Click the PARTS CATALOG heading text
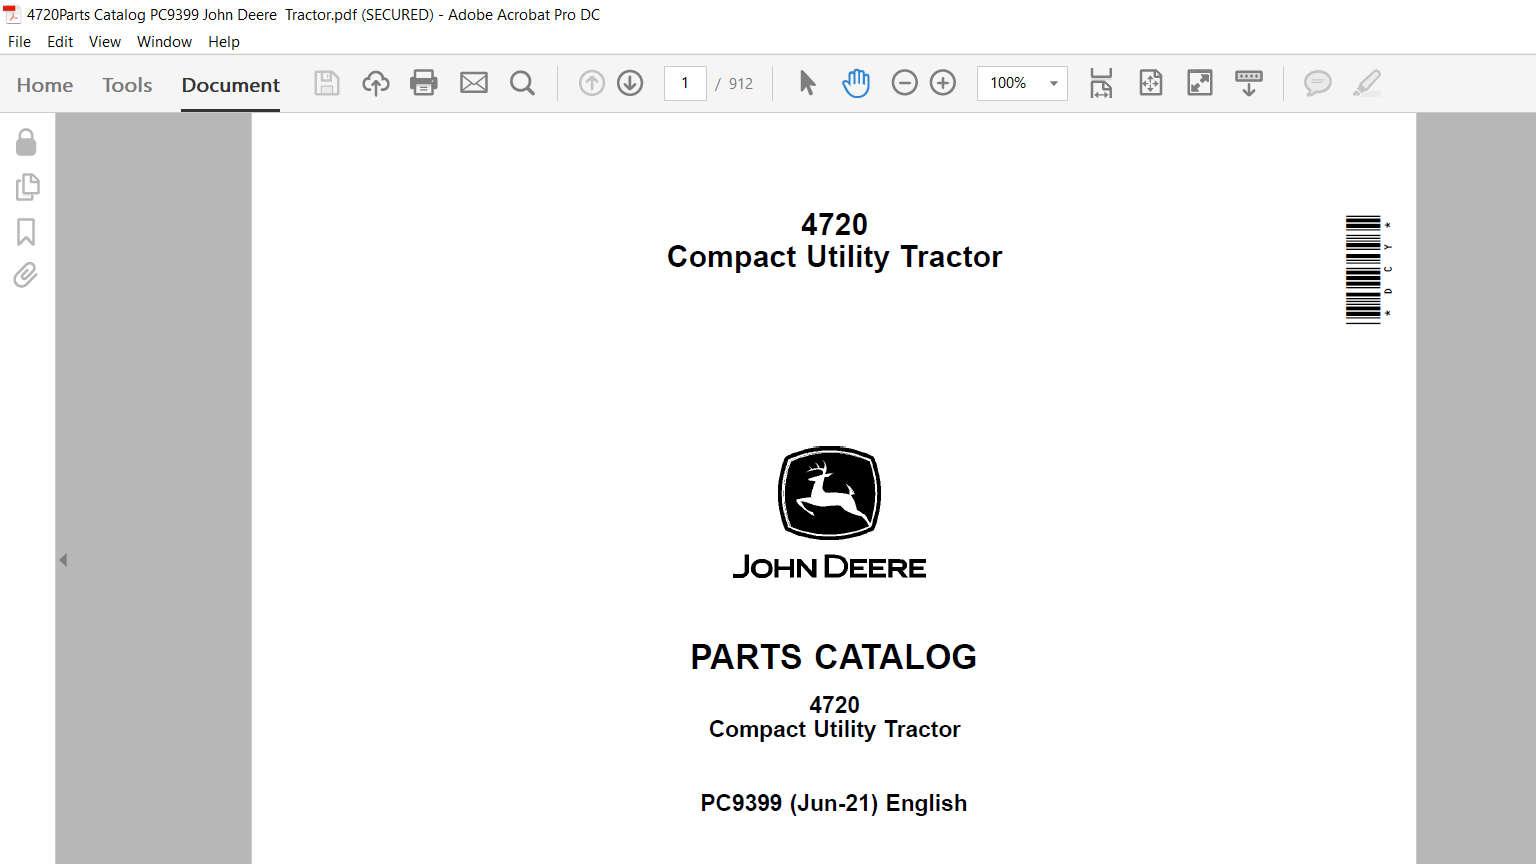Screen dimensions: 1536x864 pyautogui.click(x=834, y=657)
